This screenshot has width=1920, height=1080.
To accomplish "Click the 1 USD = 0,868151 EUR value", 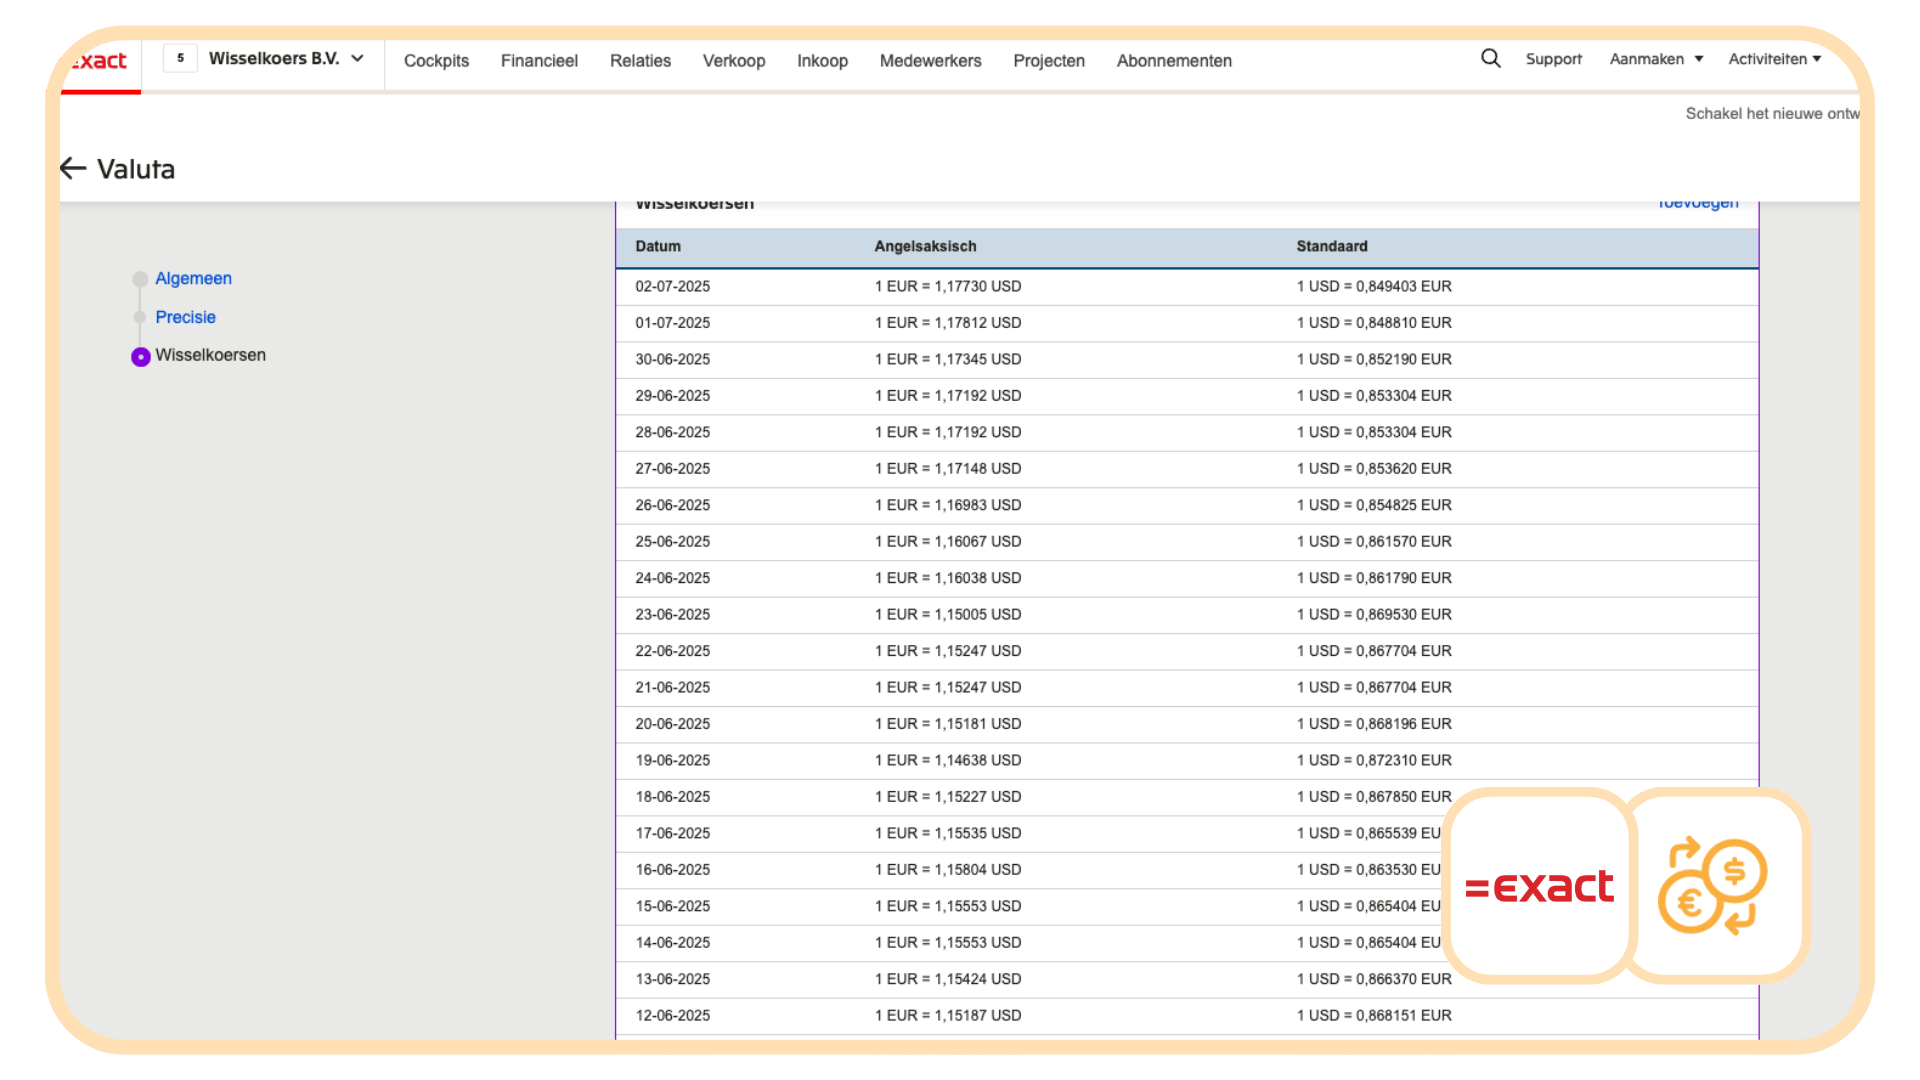I will pos(1374,1016).
